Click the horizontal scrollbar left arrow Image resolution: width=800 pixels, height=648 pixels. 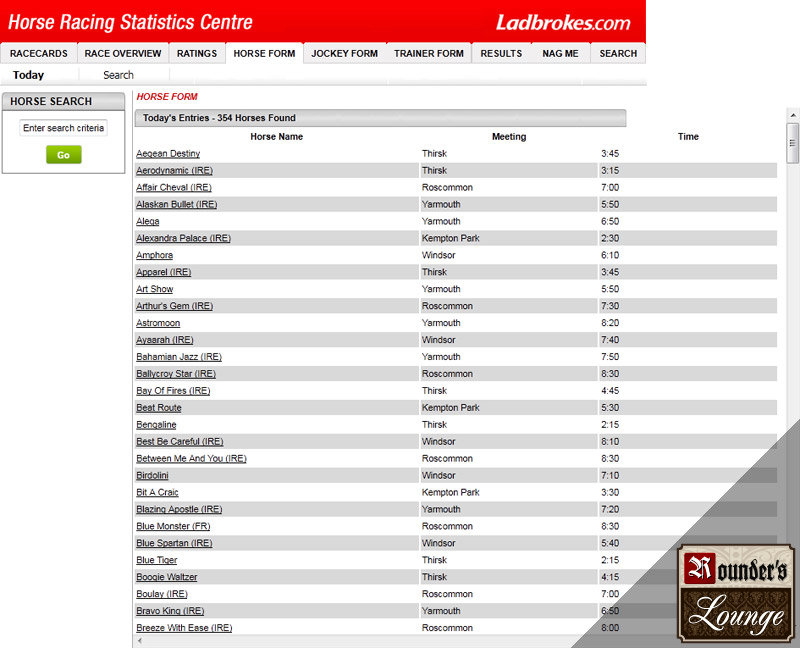[x=140, y=641]
